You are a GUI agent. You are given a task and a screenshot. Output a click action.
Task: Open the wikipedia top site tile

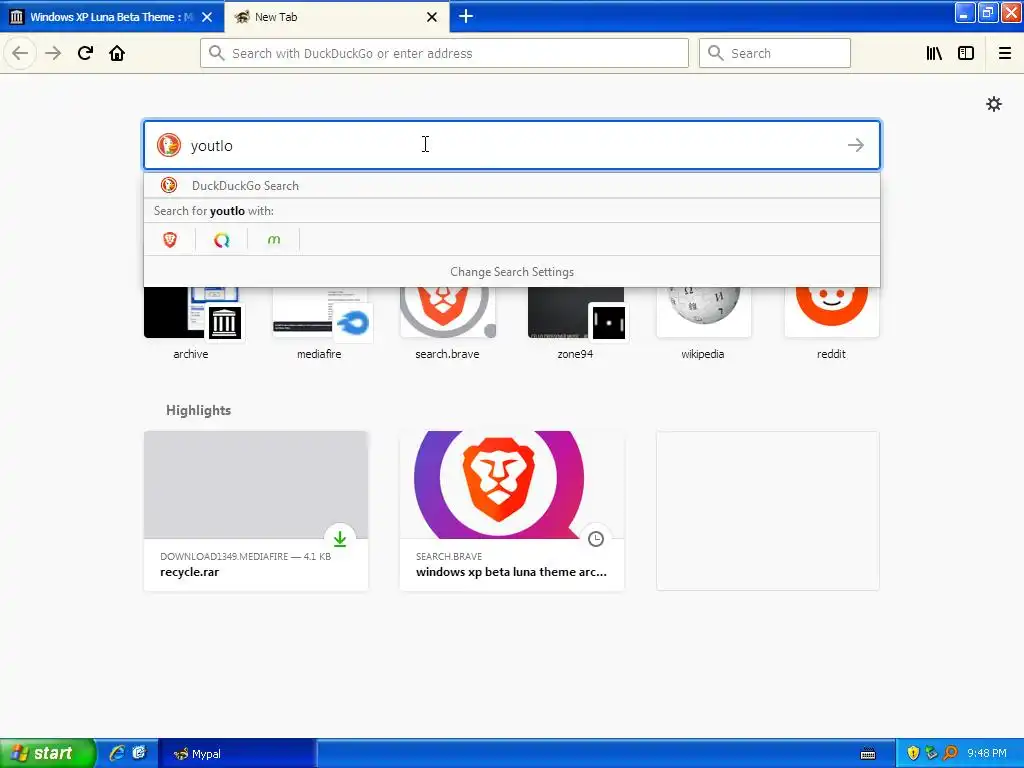703,323
